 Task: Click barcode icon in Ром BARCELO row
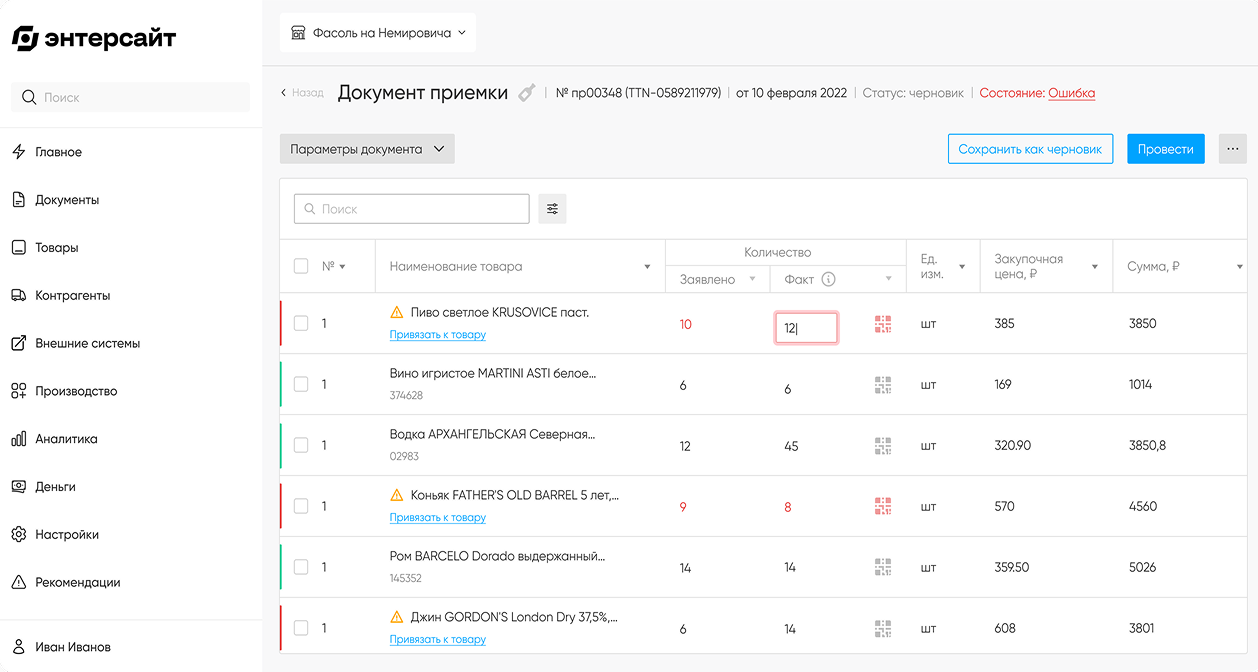coord(882,567)
